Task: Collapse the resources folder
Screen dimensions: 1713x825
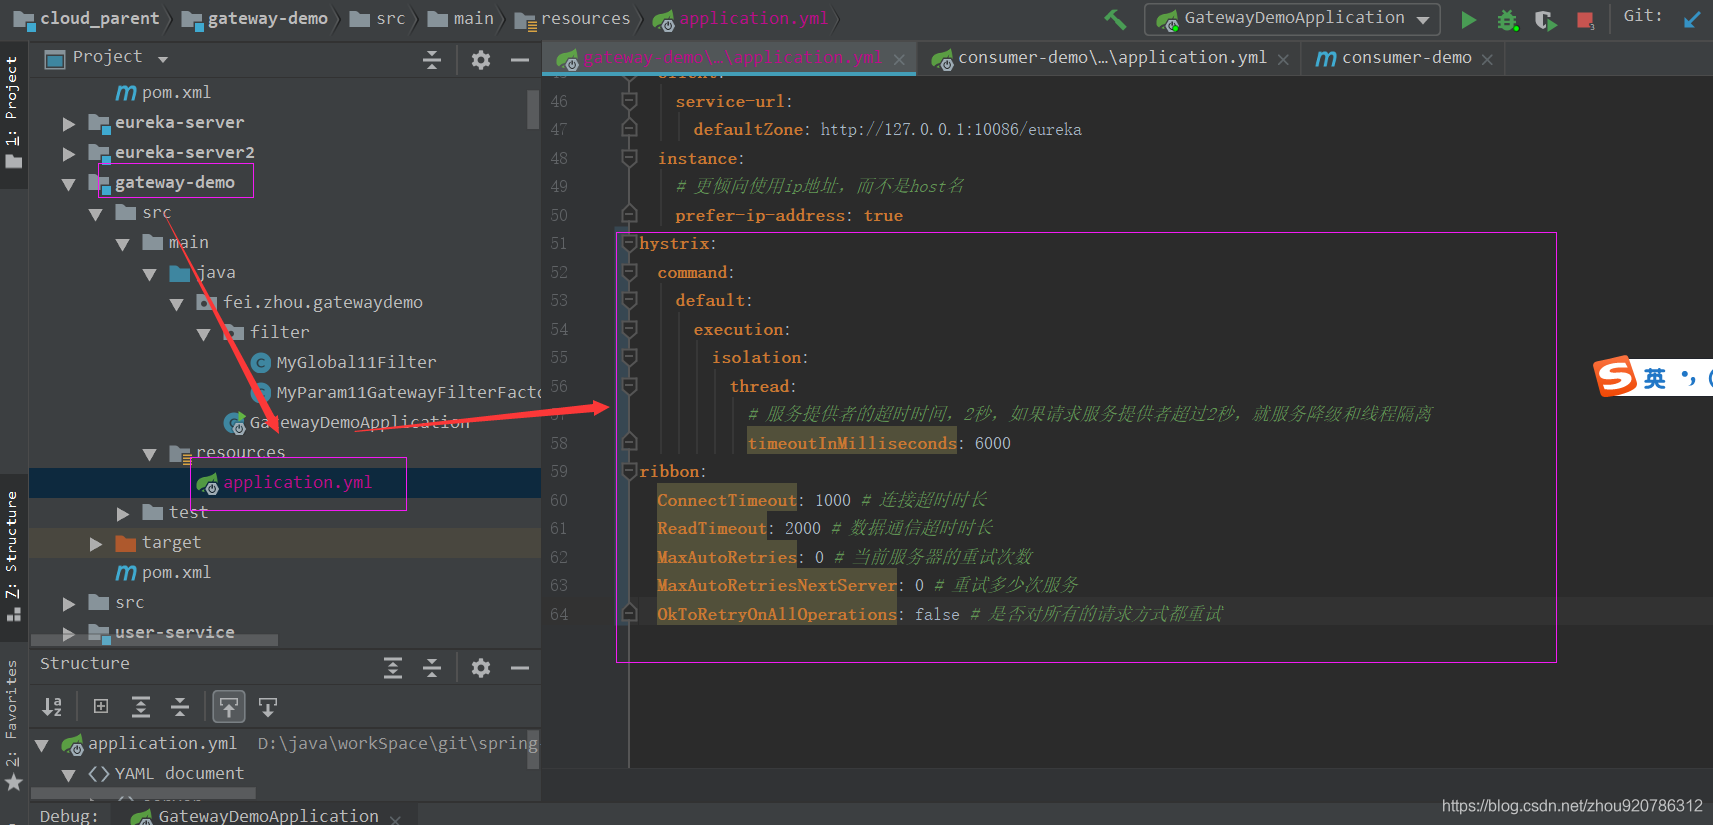Action: coord(150,454)
